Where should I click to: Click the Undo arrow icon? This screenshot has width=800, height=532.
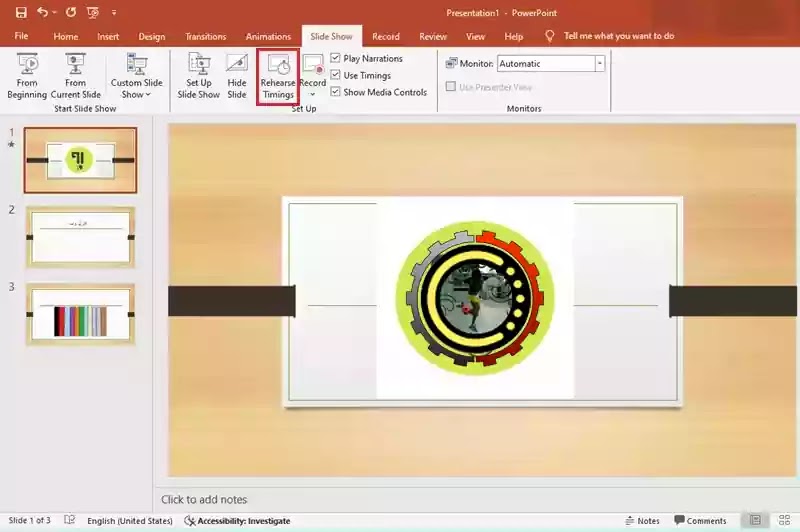click(x=43, y=12)
